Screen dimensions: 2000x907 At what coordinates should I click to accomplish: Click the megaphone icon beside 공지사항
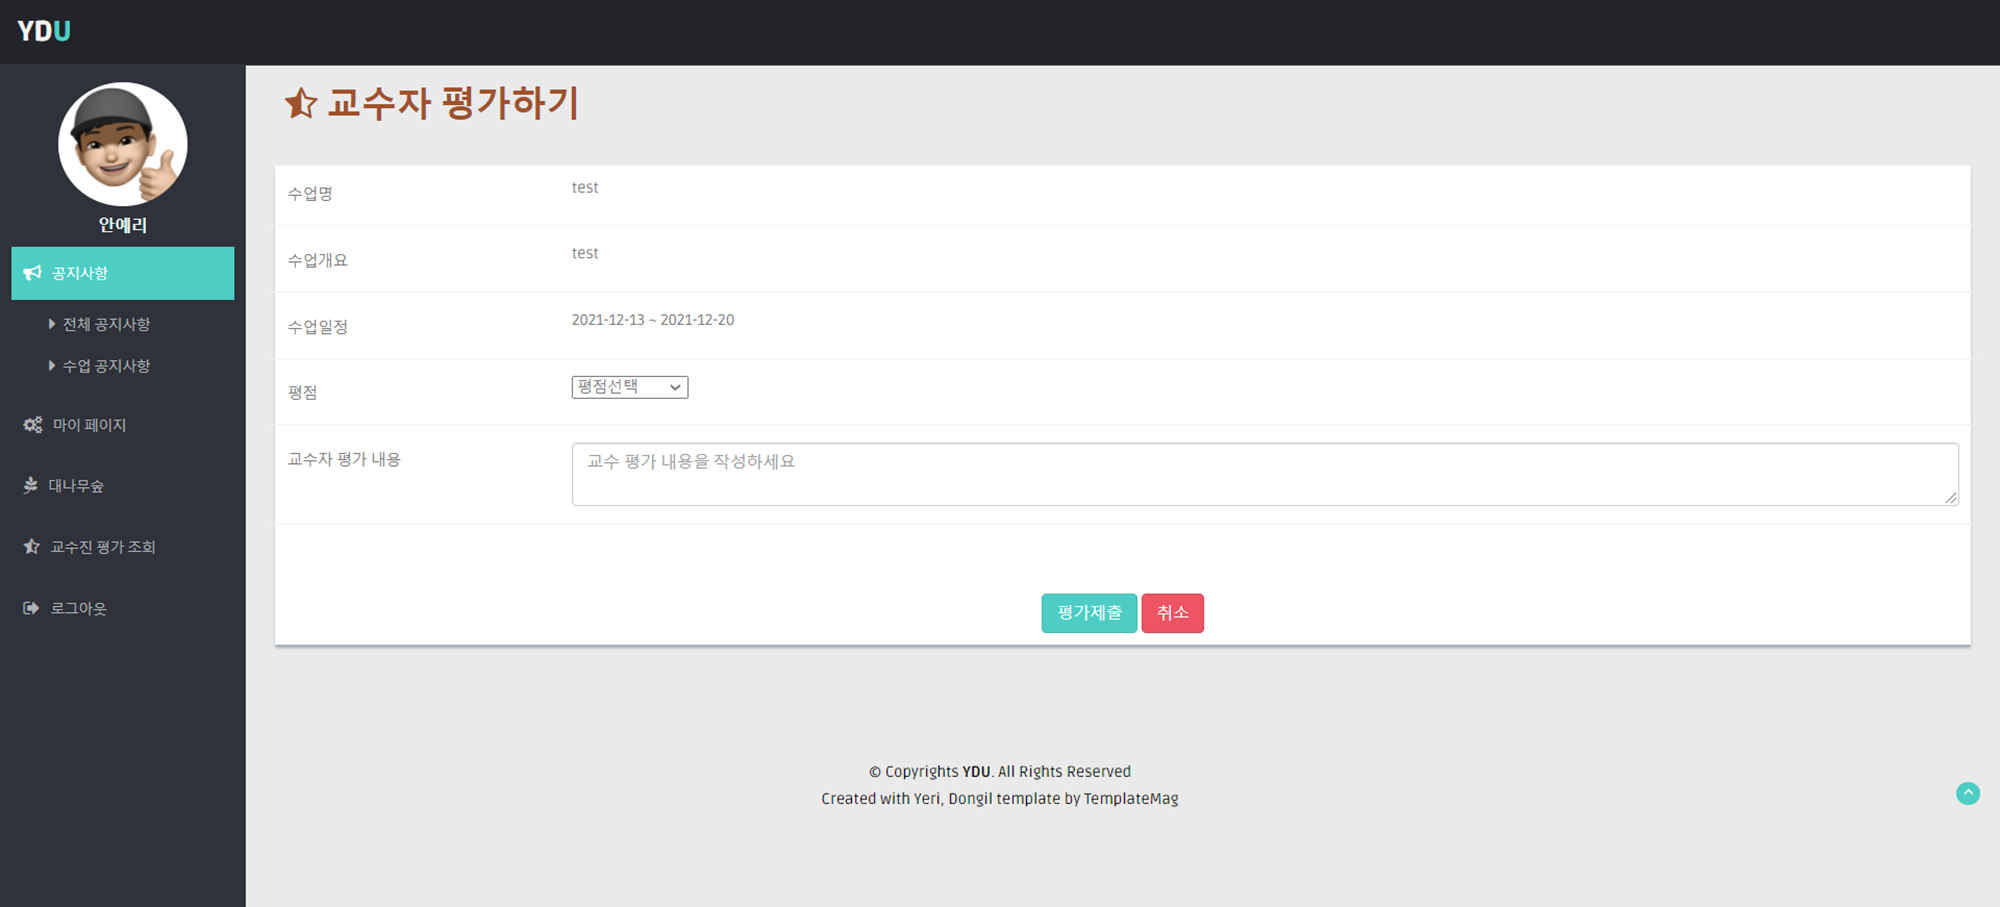pos(33,273)
